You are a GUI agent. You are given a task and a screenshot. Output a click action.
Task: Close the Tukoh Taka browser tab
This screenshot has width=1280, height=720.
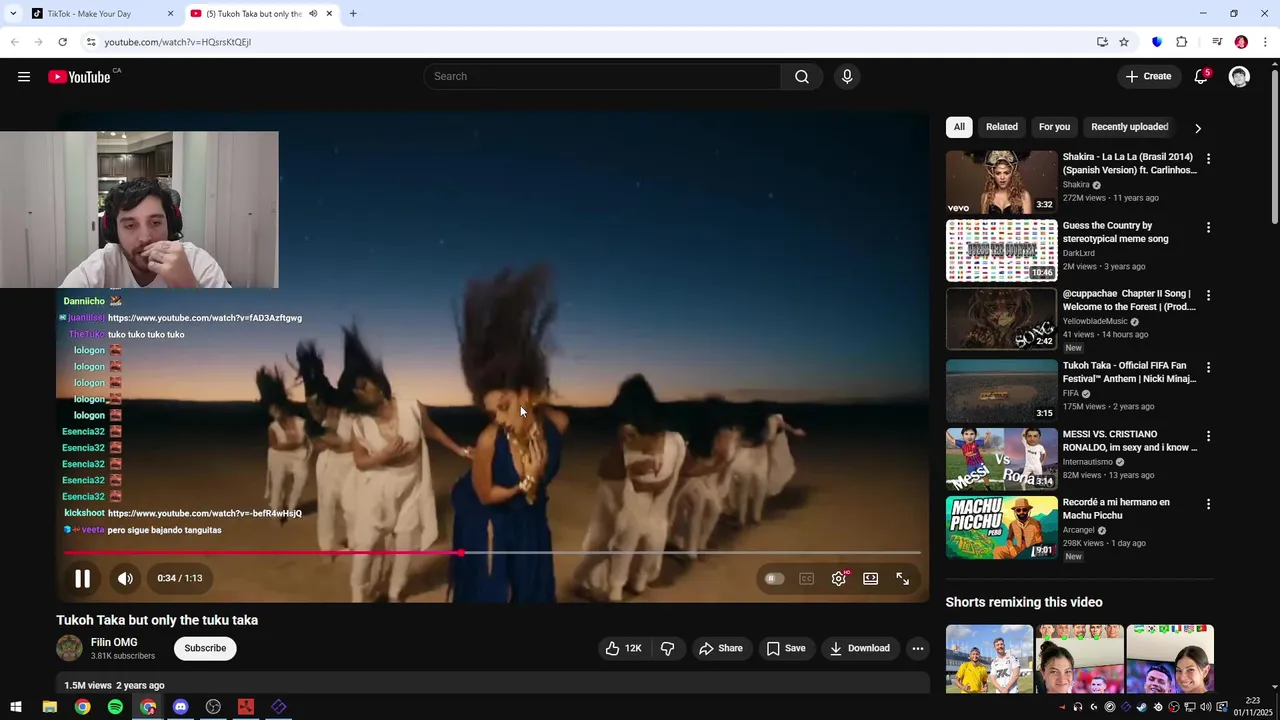(x=329, y=14)
